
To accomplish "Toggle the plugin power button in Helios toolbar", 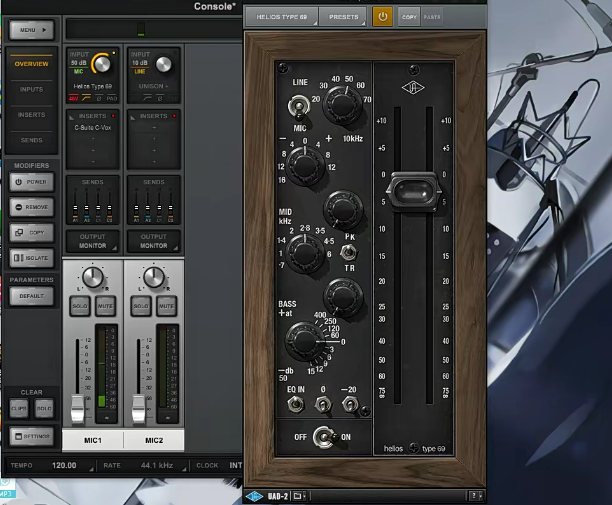I will 382,17.
